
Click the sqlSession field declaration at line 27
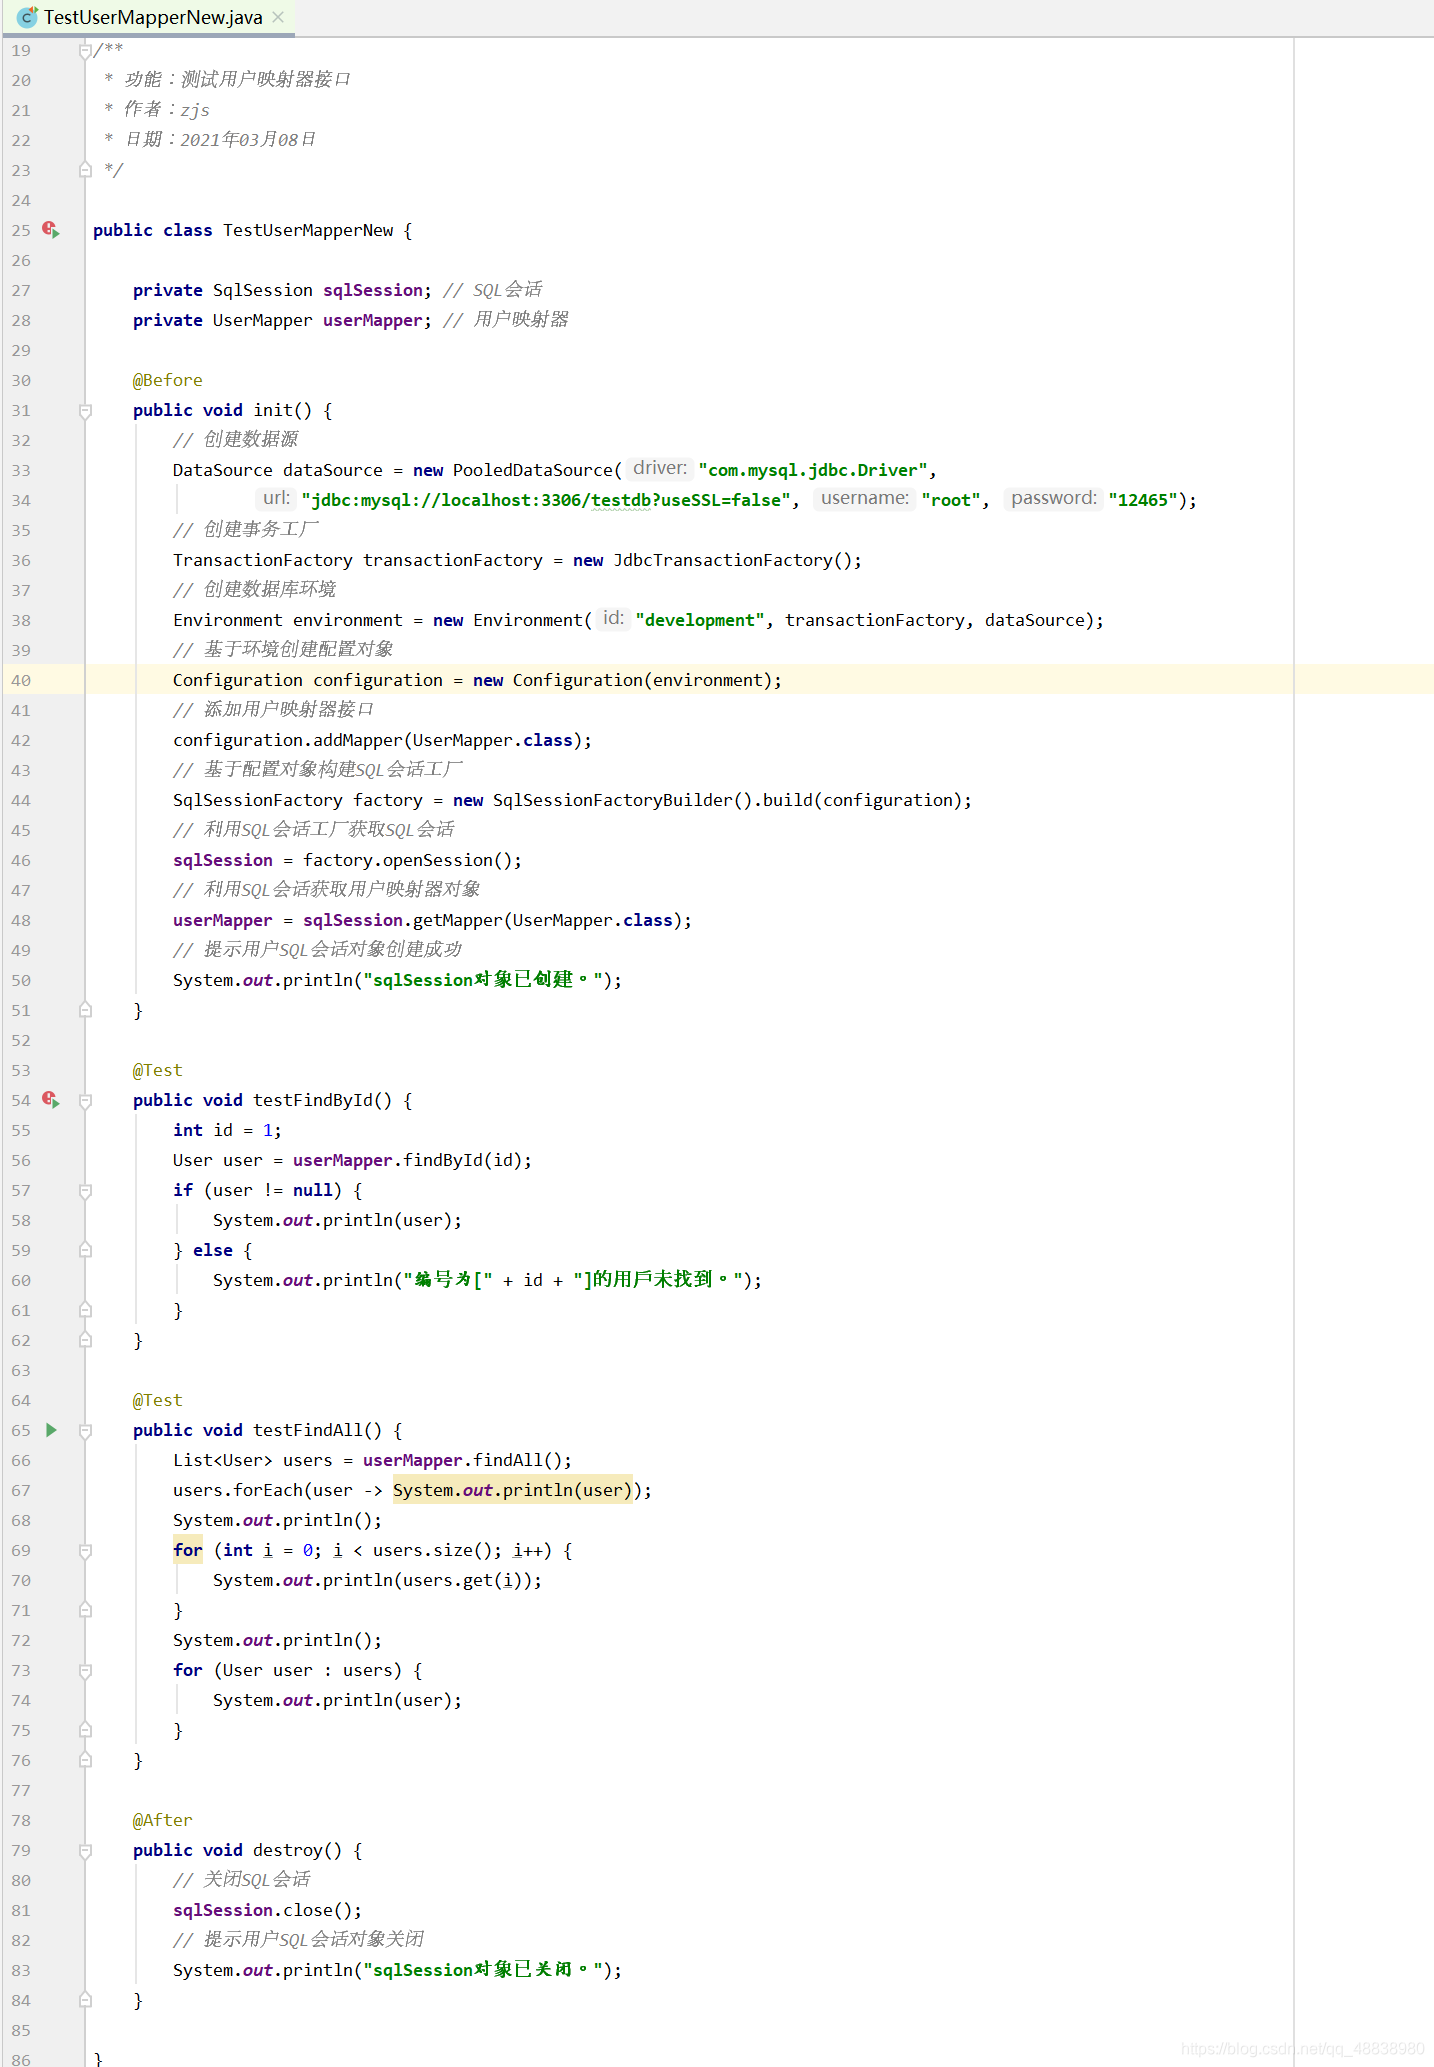coord(373,290)
